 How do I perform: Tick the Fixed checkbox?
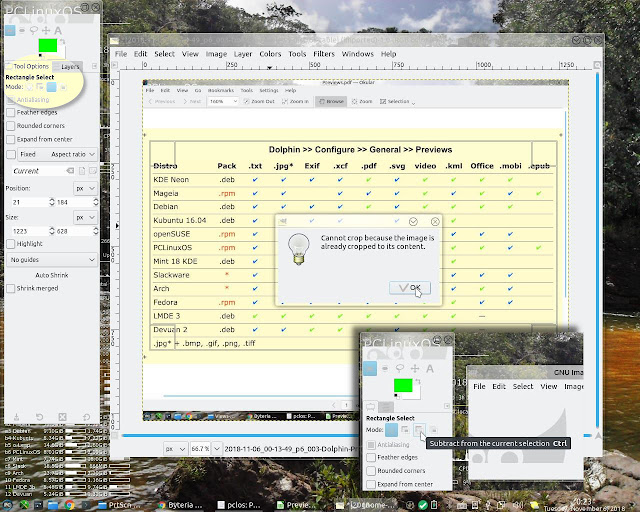click(x=11, y=154)
